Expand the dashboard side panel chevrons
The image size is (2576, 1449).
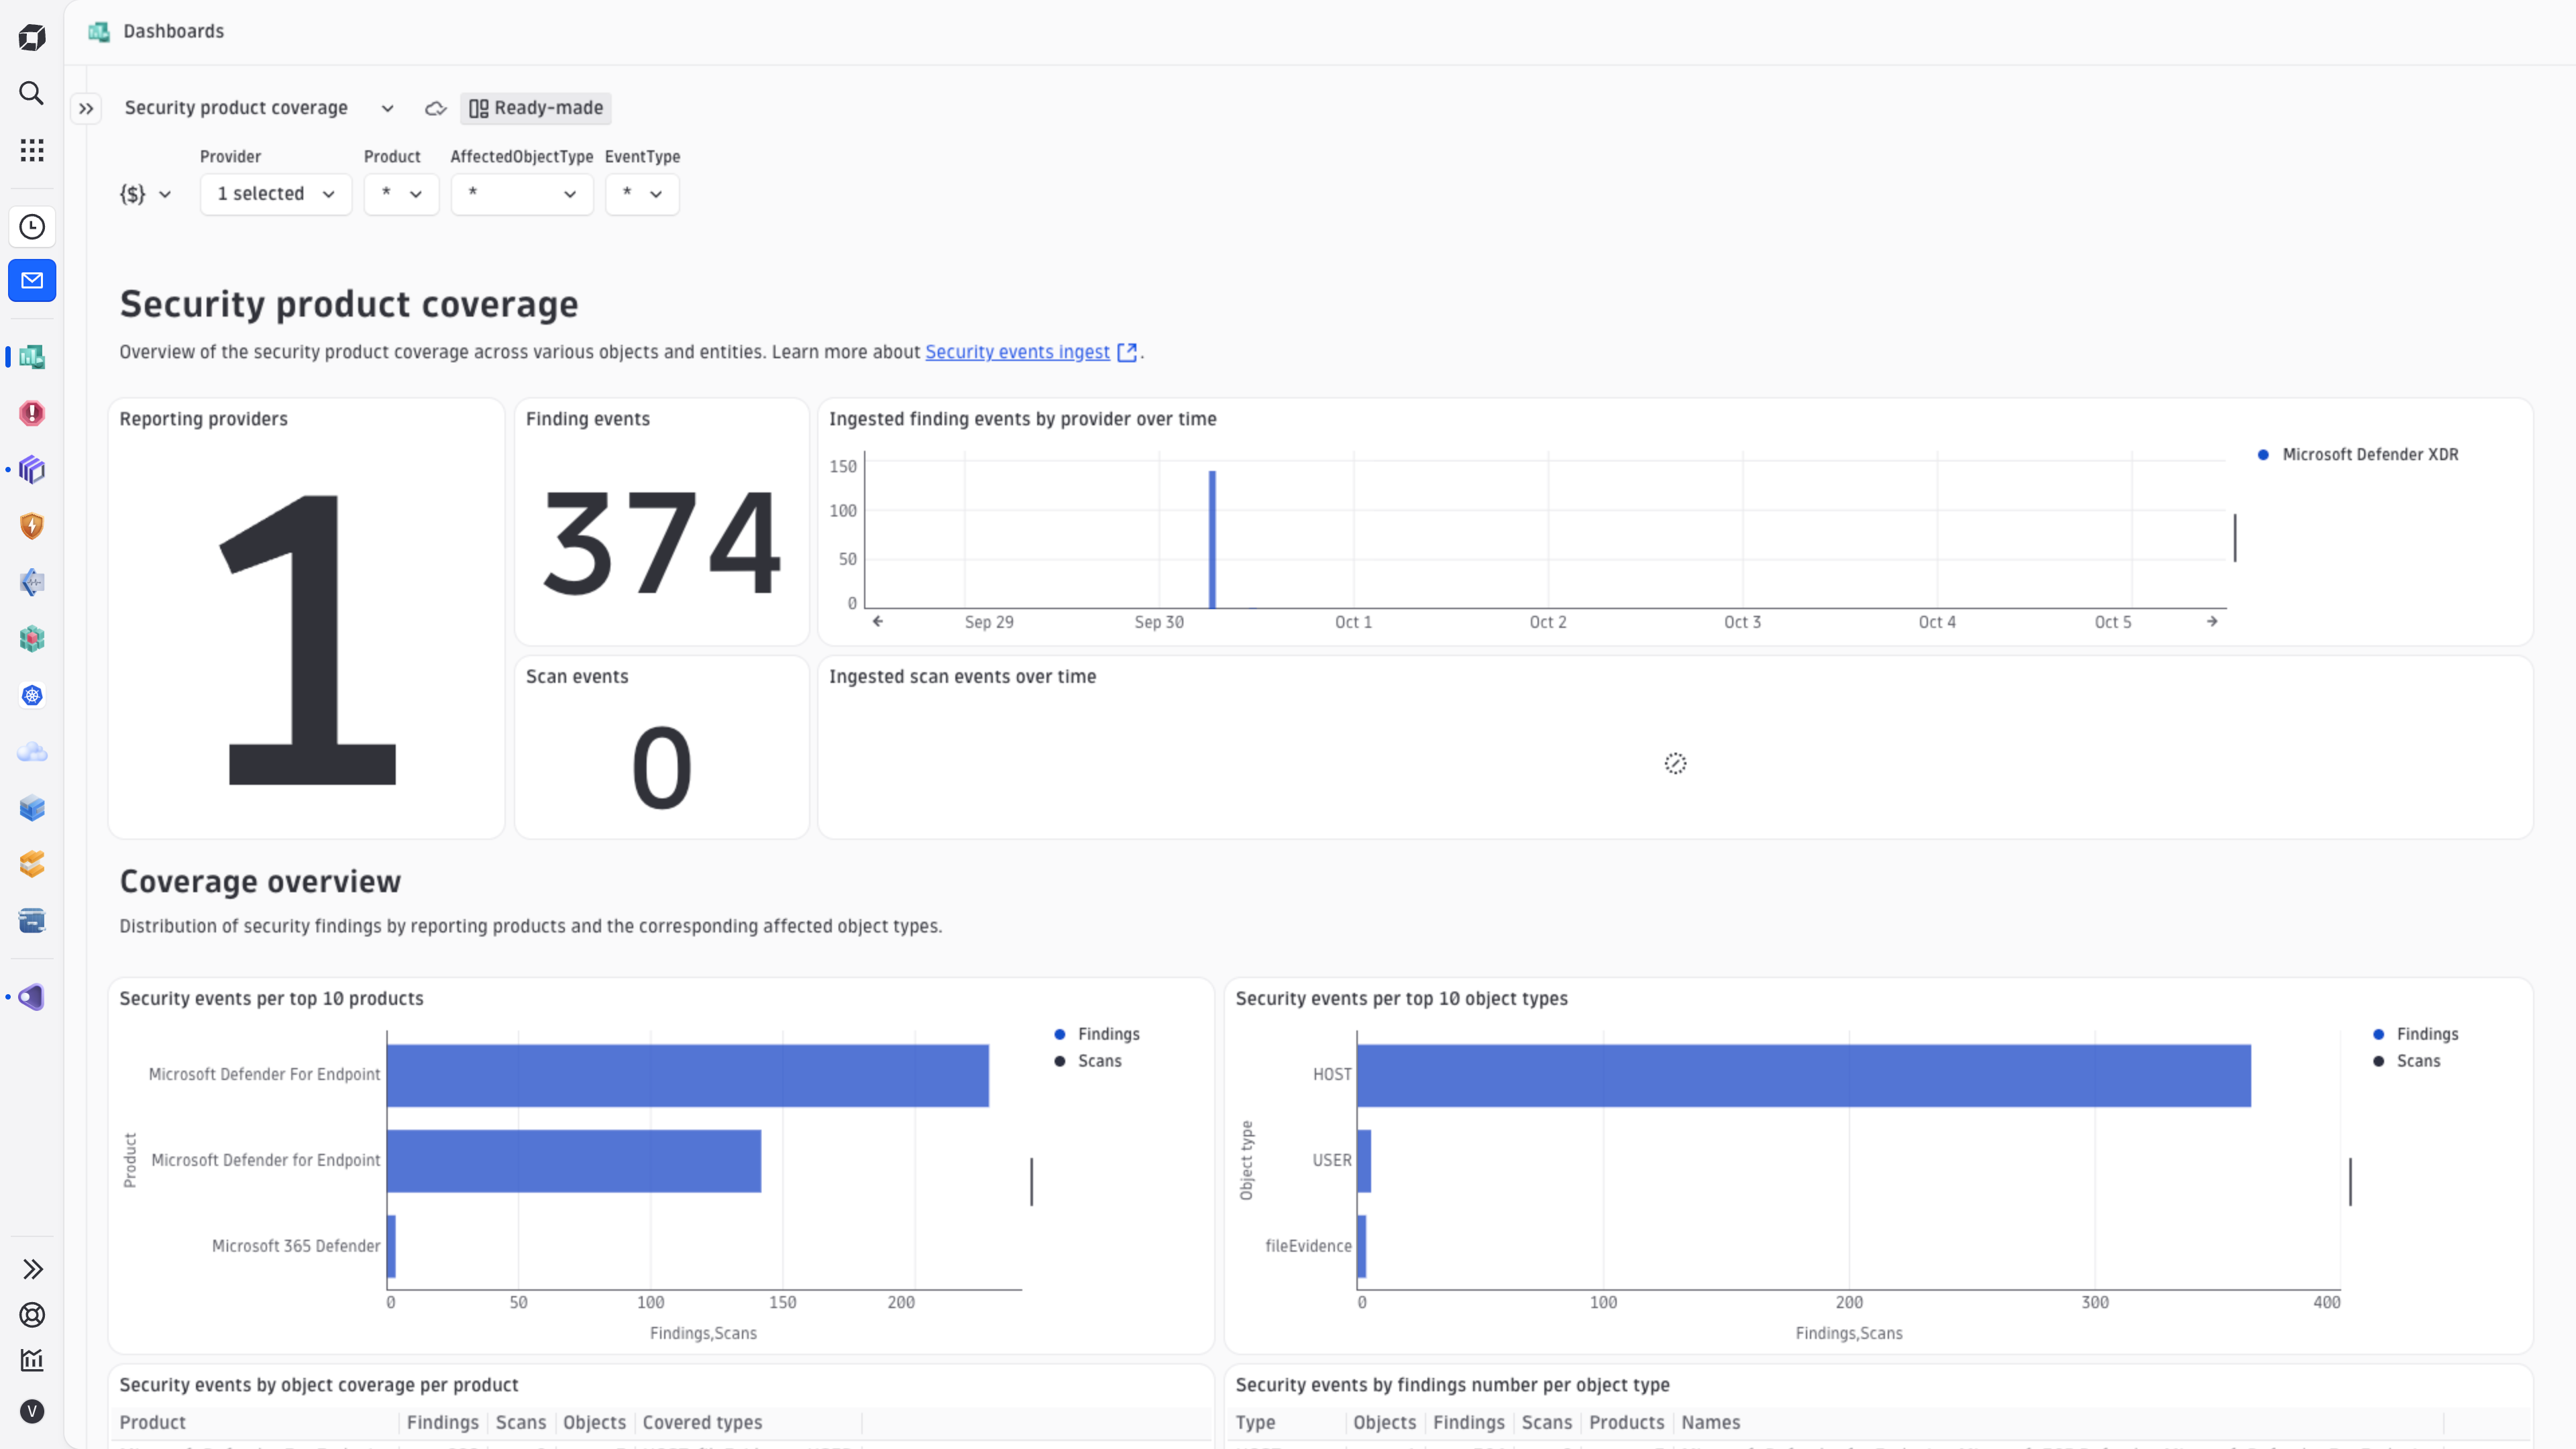(86, 108)
